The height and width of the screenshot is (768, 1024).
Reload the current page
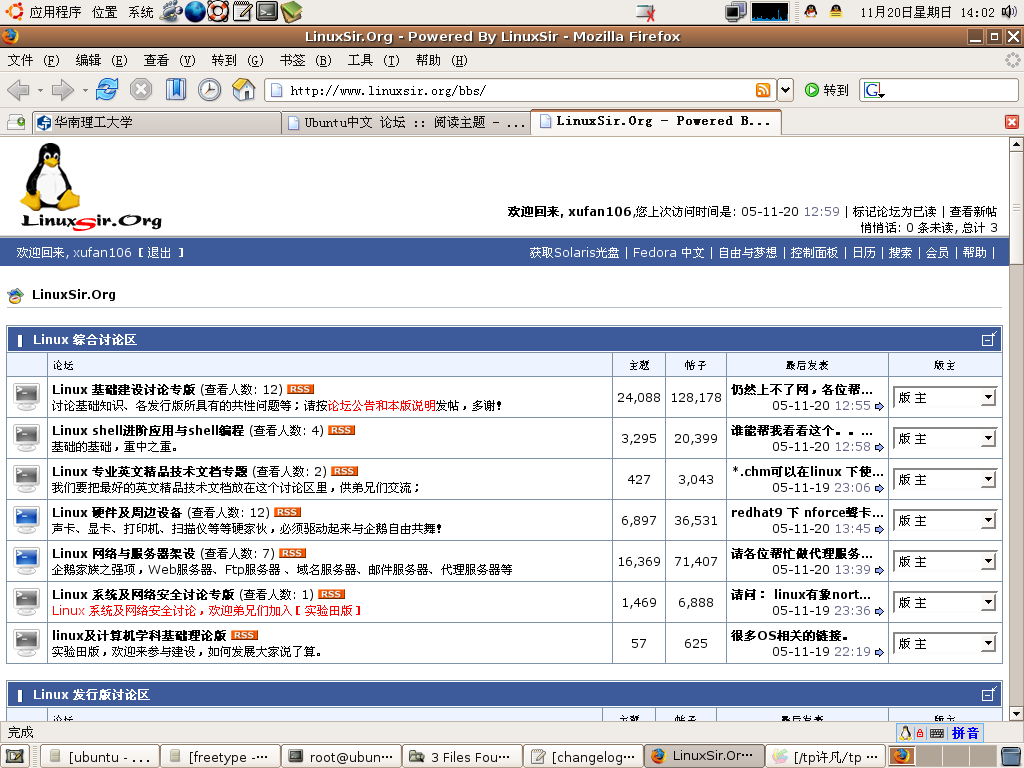tap(106, 89)
